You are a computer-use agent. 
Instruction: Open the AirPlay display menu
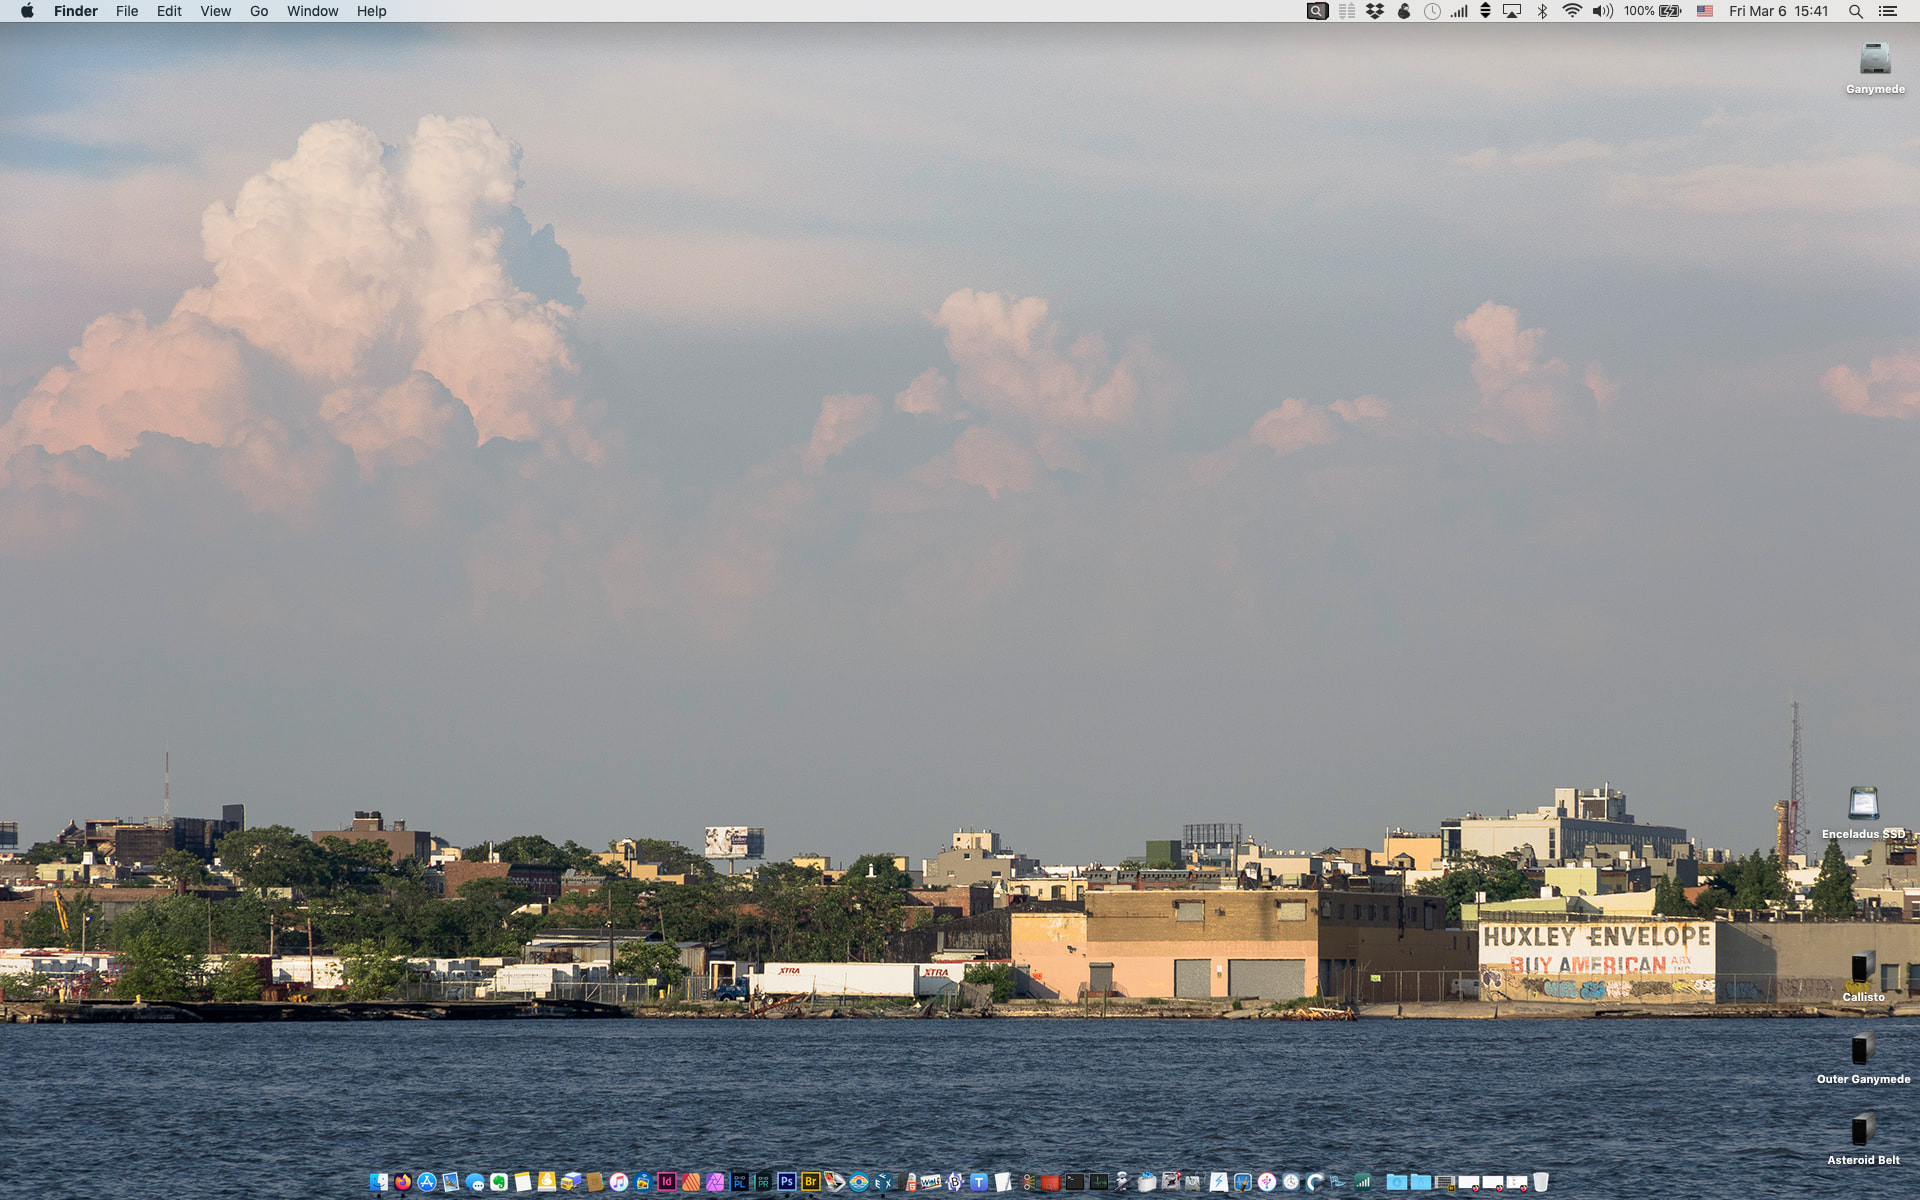click(1512, 11)
